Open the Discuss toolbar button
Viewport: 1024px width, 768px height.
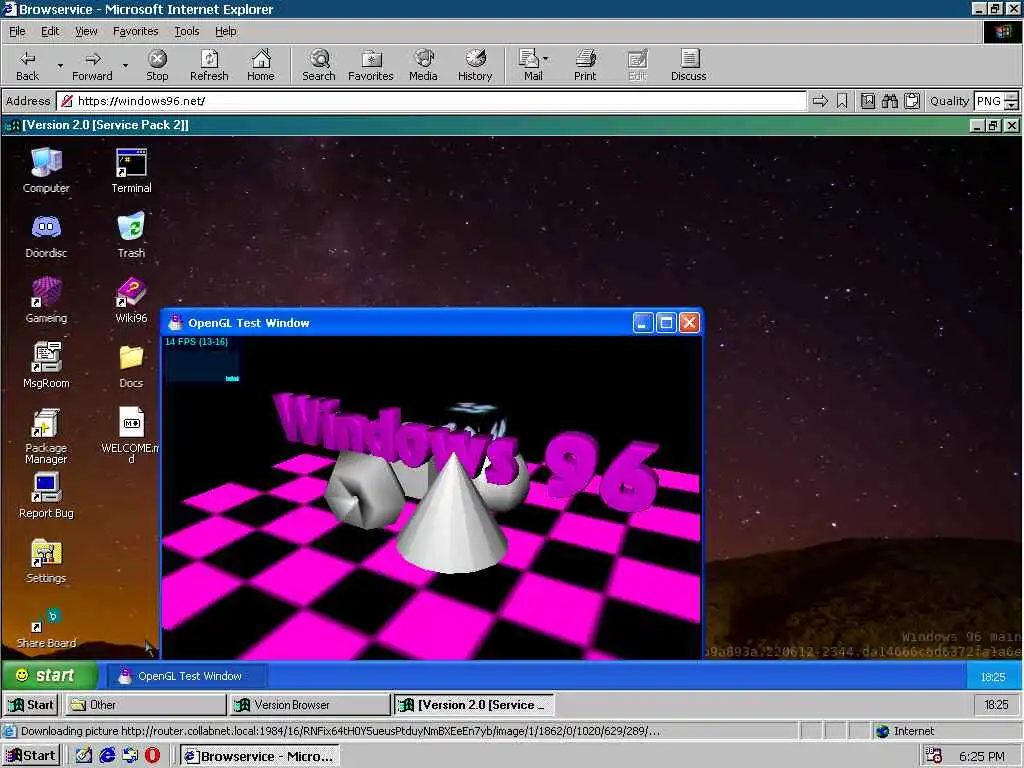tap(688, 65)
